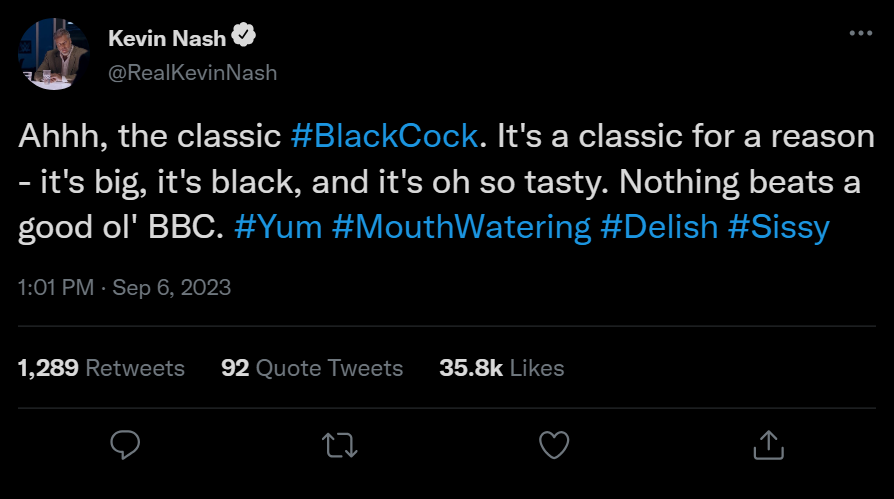Click the Sep 6, 2023 date
Screen dimensions: 894x499
tap(171, 288)
